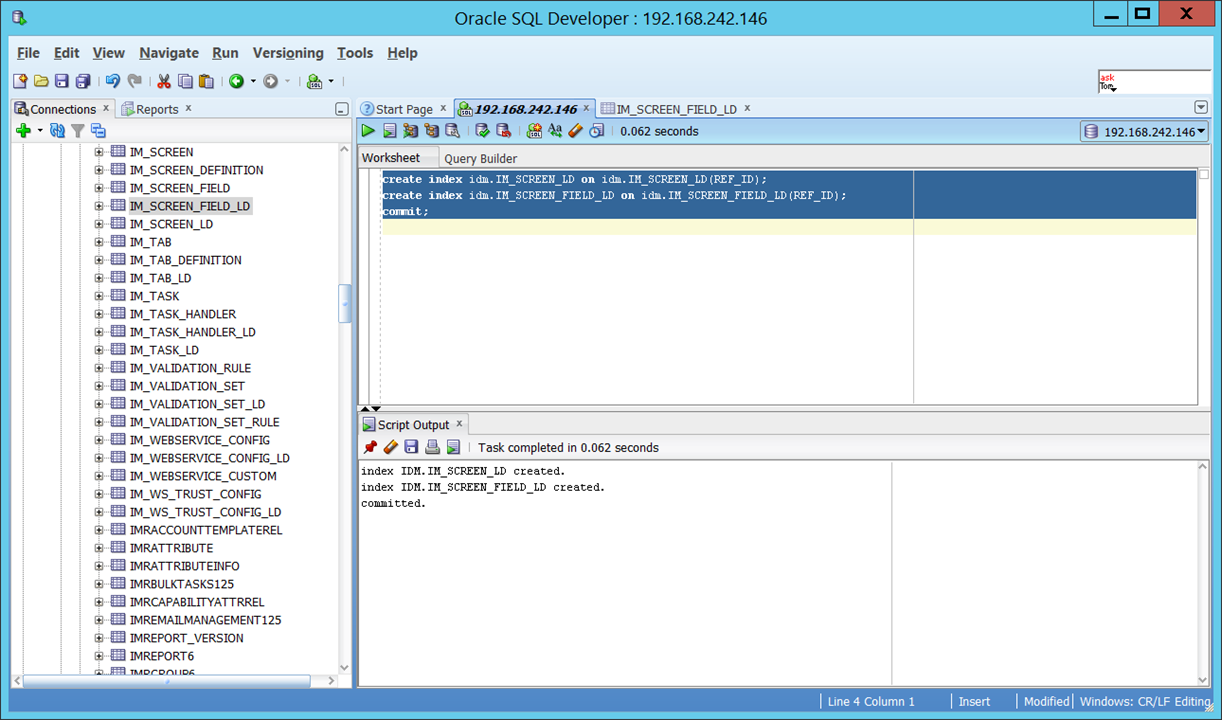This screenshot has width=1222, height=720.
Task: Click the green Back navigation arrow
Action: coord(237,81)
